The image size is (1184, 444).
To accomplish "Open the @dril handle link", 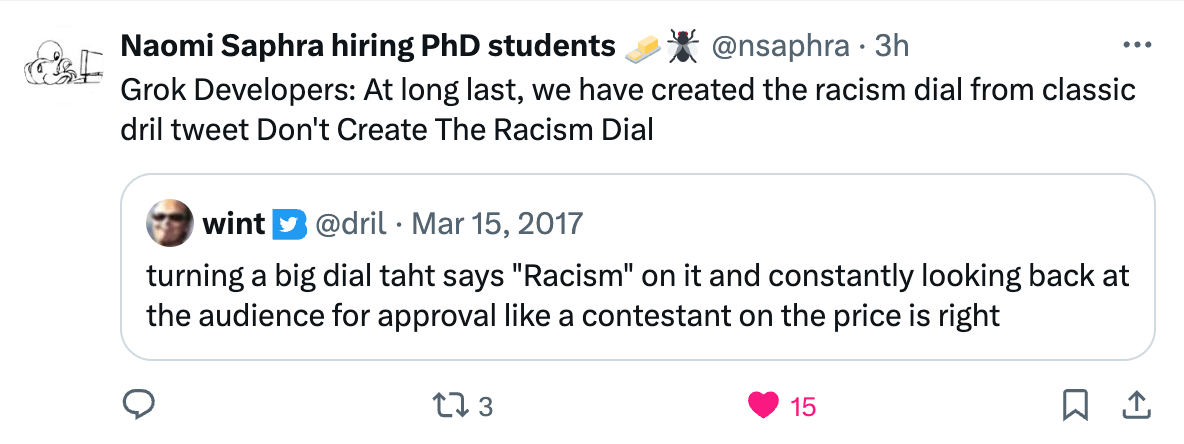I will (x=351, y=223).
